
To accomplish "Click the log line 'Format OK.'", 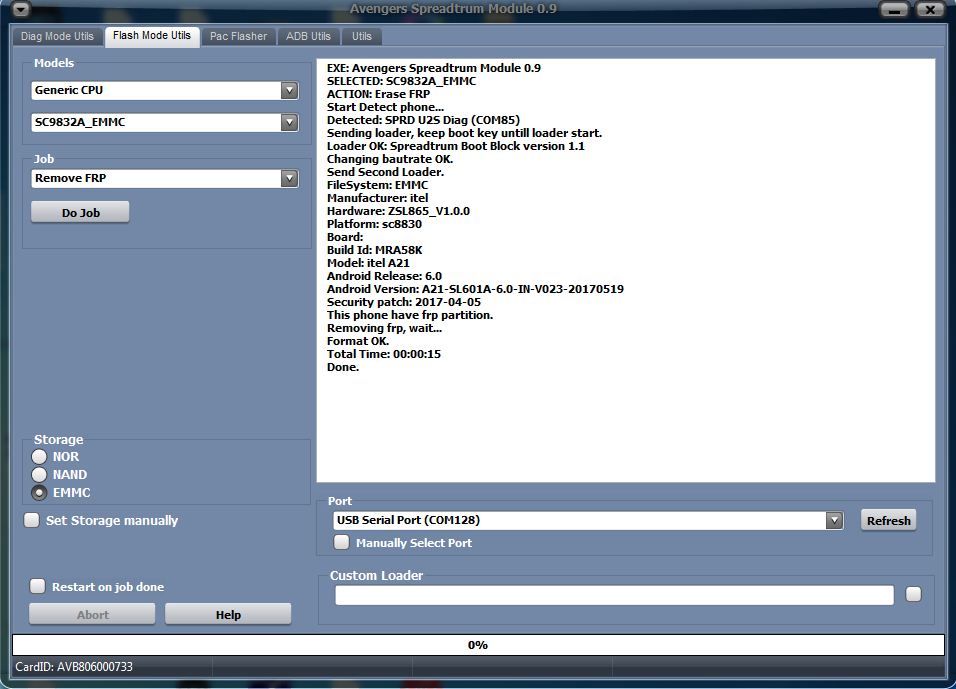I will click(358, 341).
